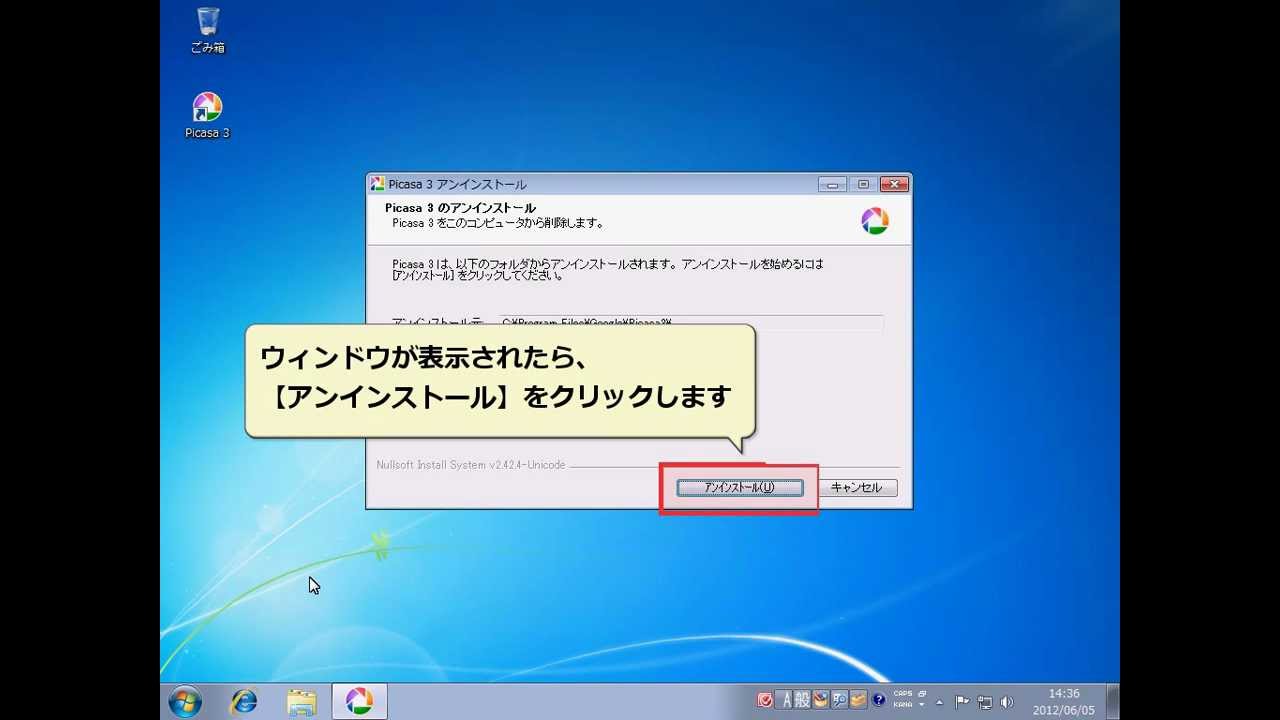Close the Picasa 3 uninstall dialog
1280x720 pixels.
tap(894, 184)
